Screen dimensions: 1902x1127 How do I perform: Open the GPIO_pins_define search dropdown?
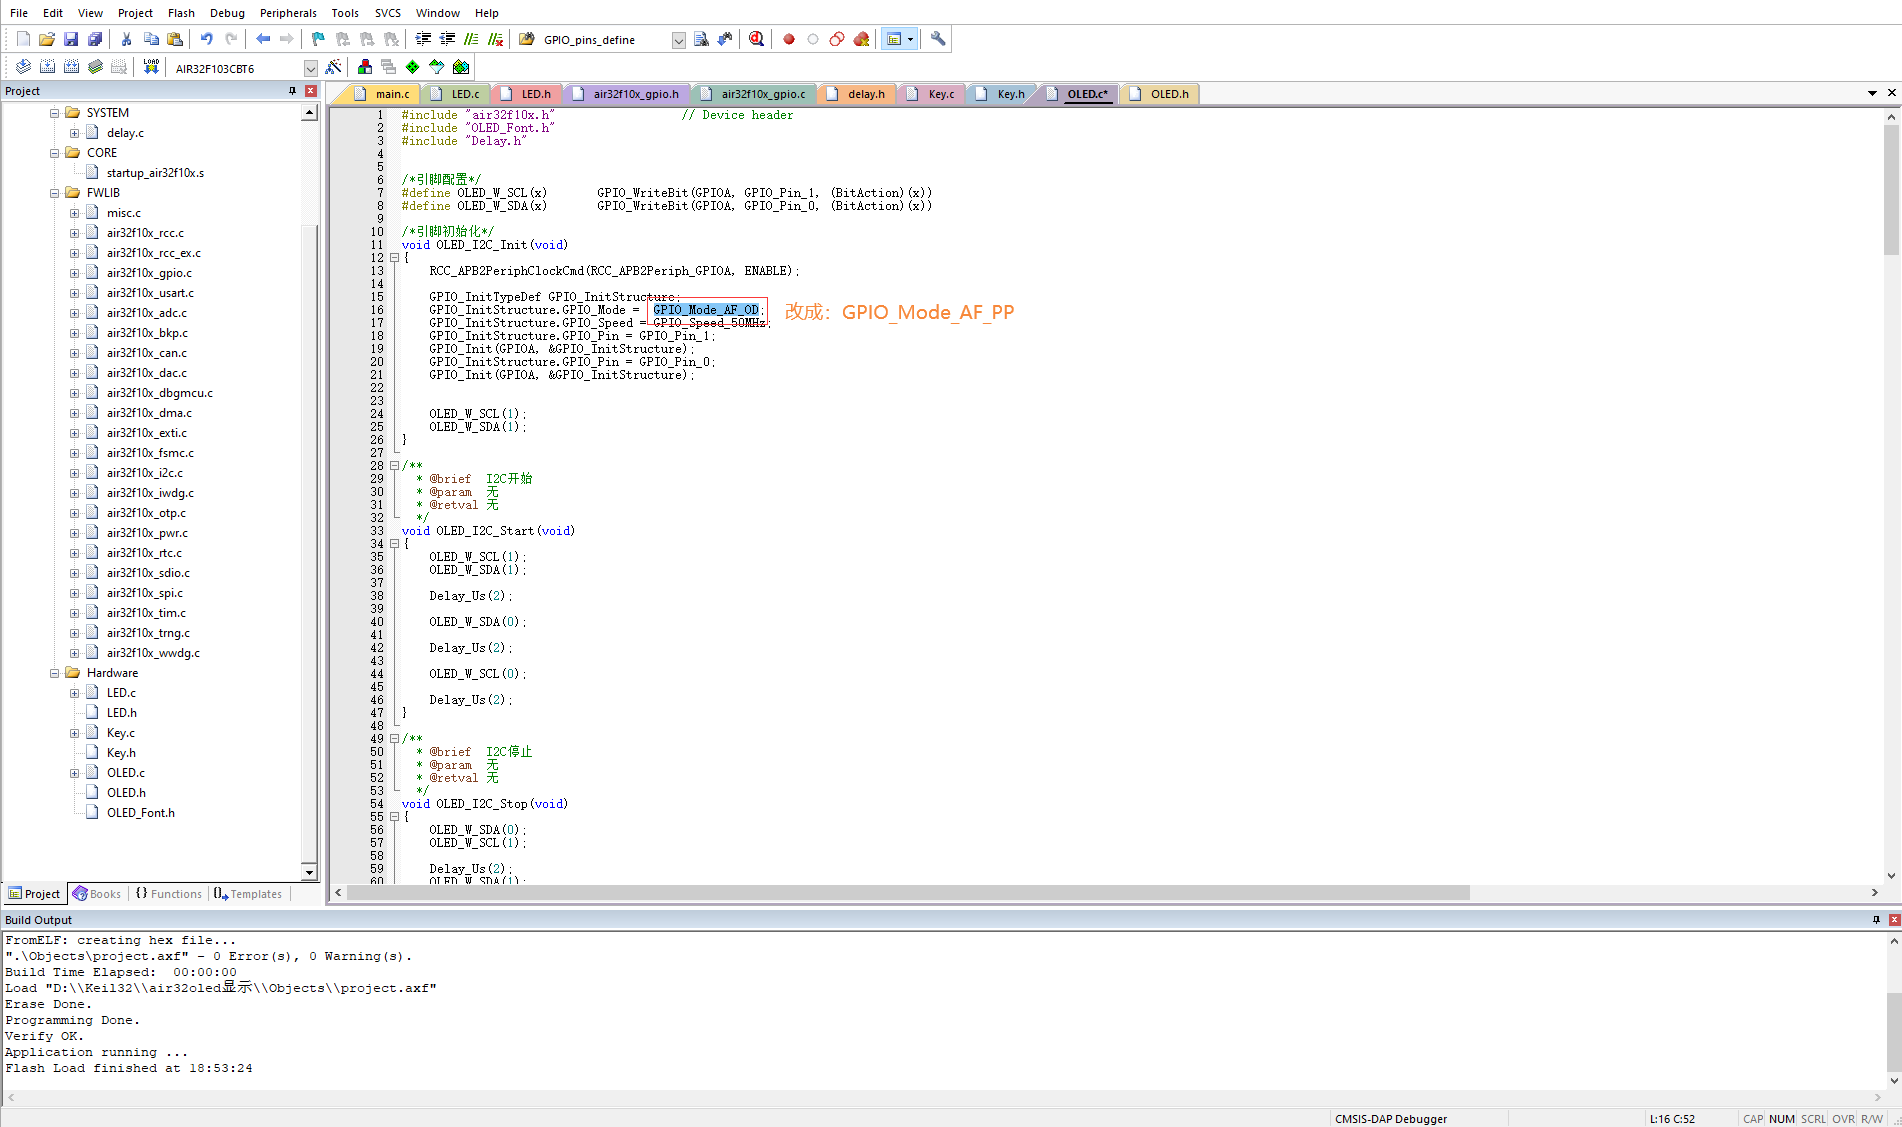678,40
